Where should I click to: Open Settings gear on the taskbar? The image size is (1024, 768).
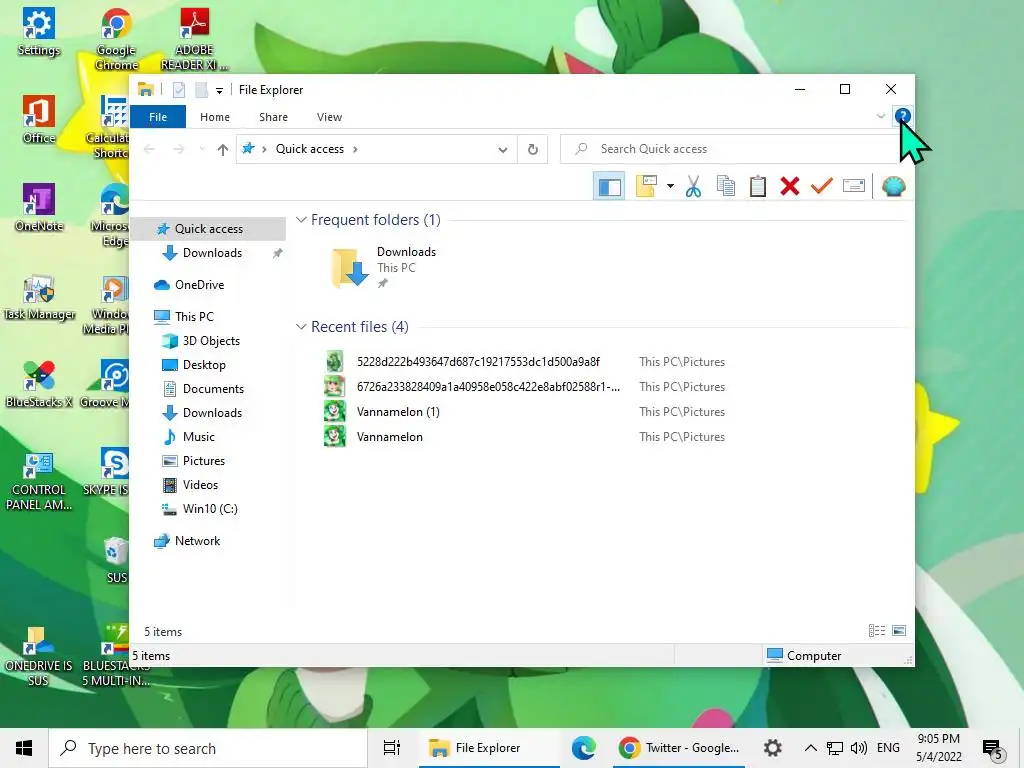click(x=773, y=748)
